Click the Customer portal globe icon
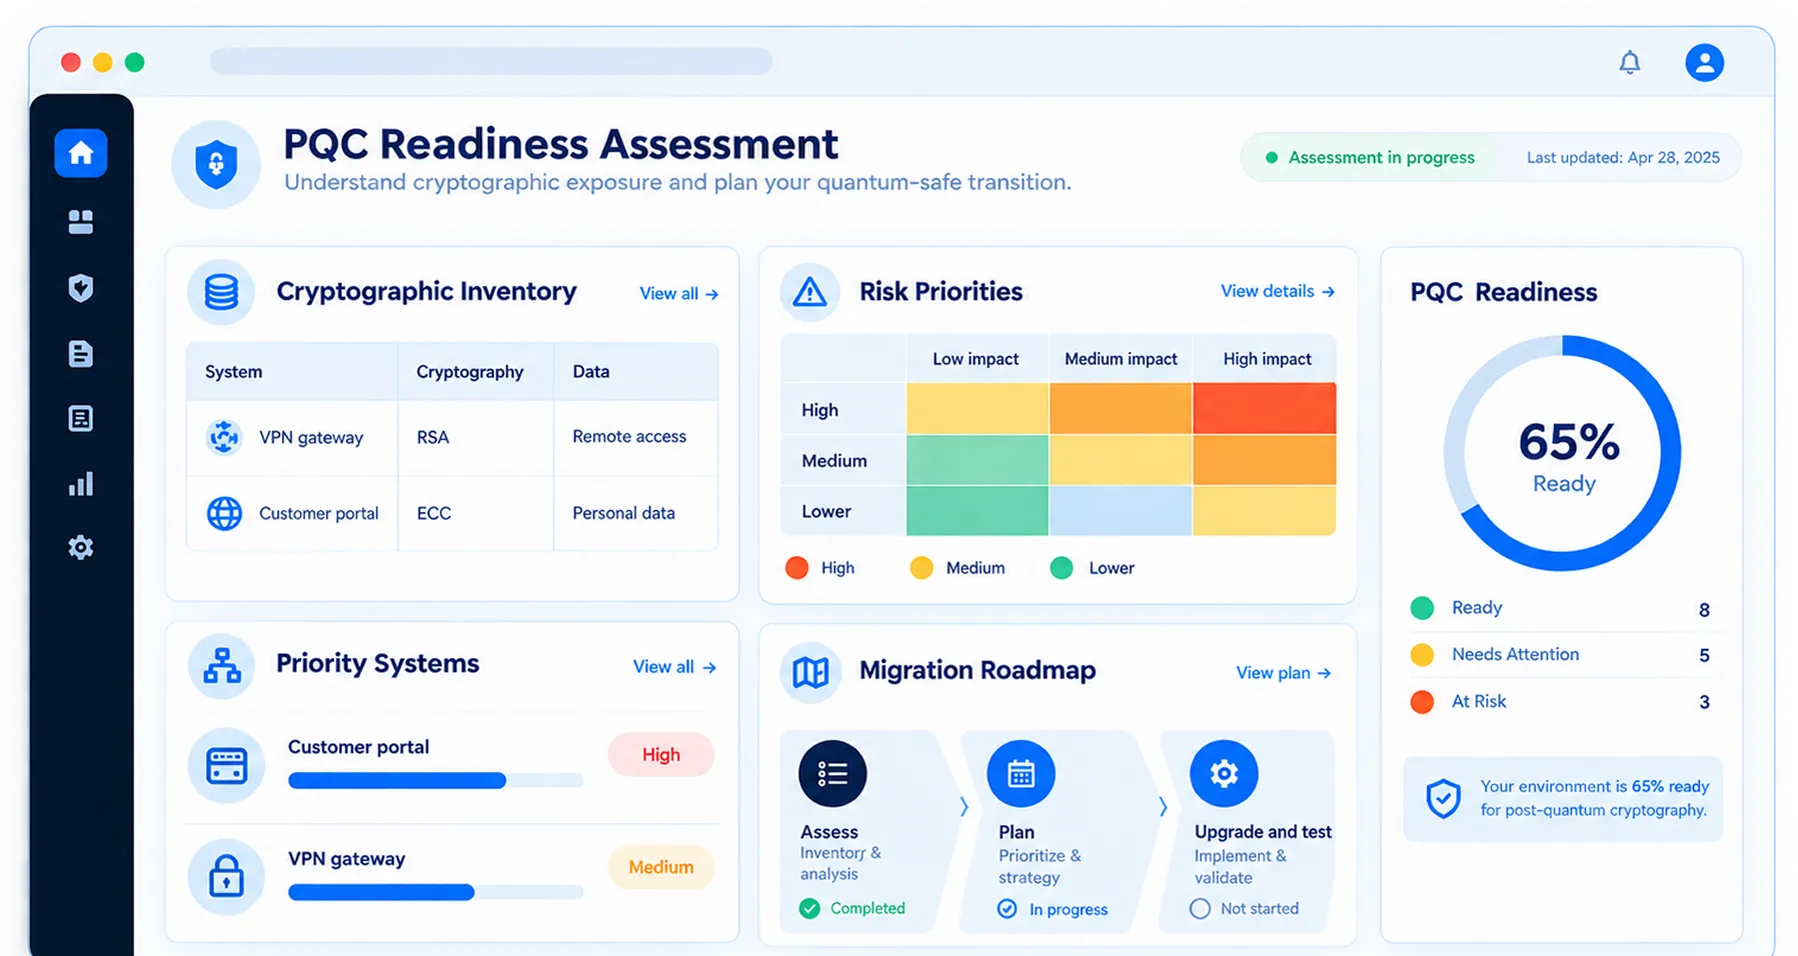 click(224, 513)
